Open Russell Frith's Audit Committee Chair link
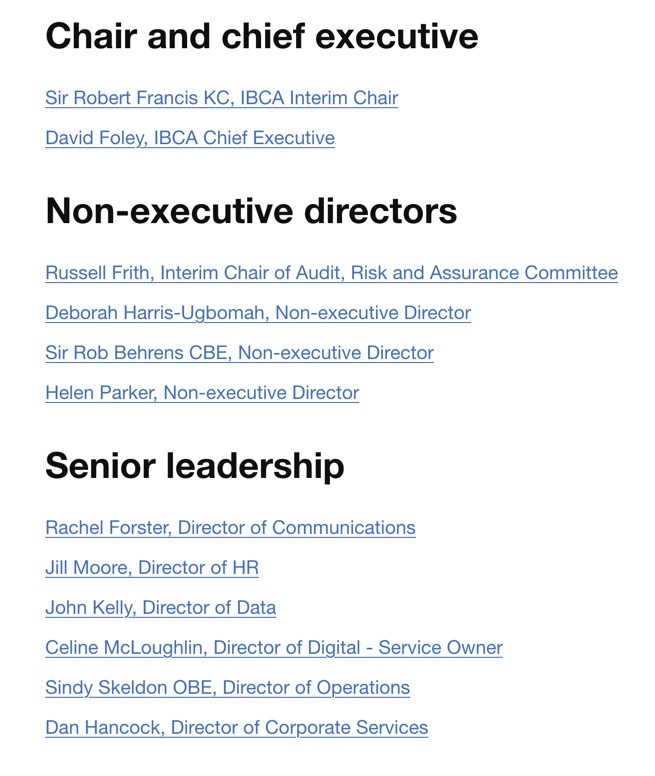The width and height of the screenshot is (655, 776). pos(331,273)
